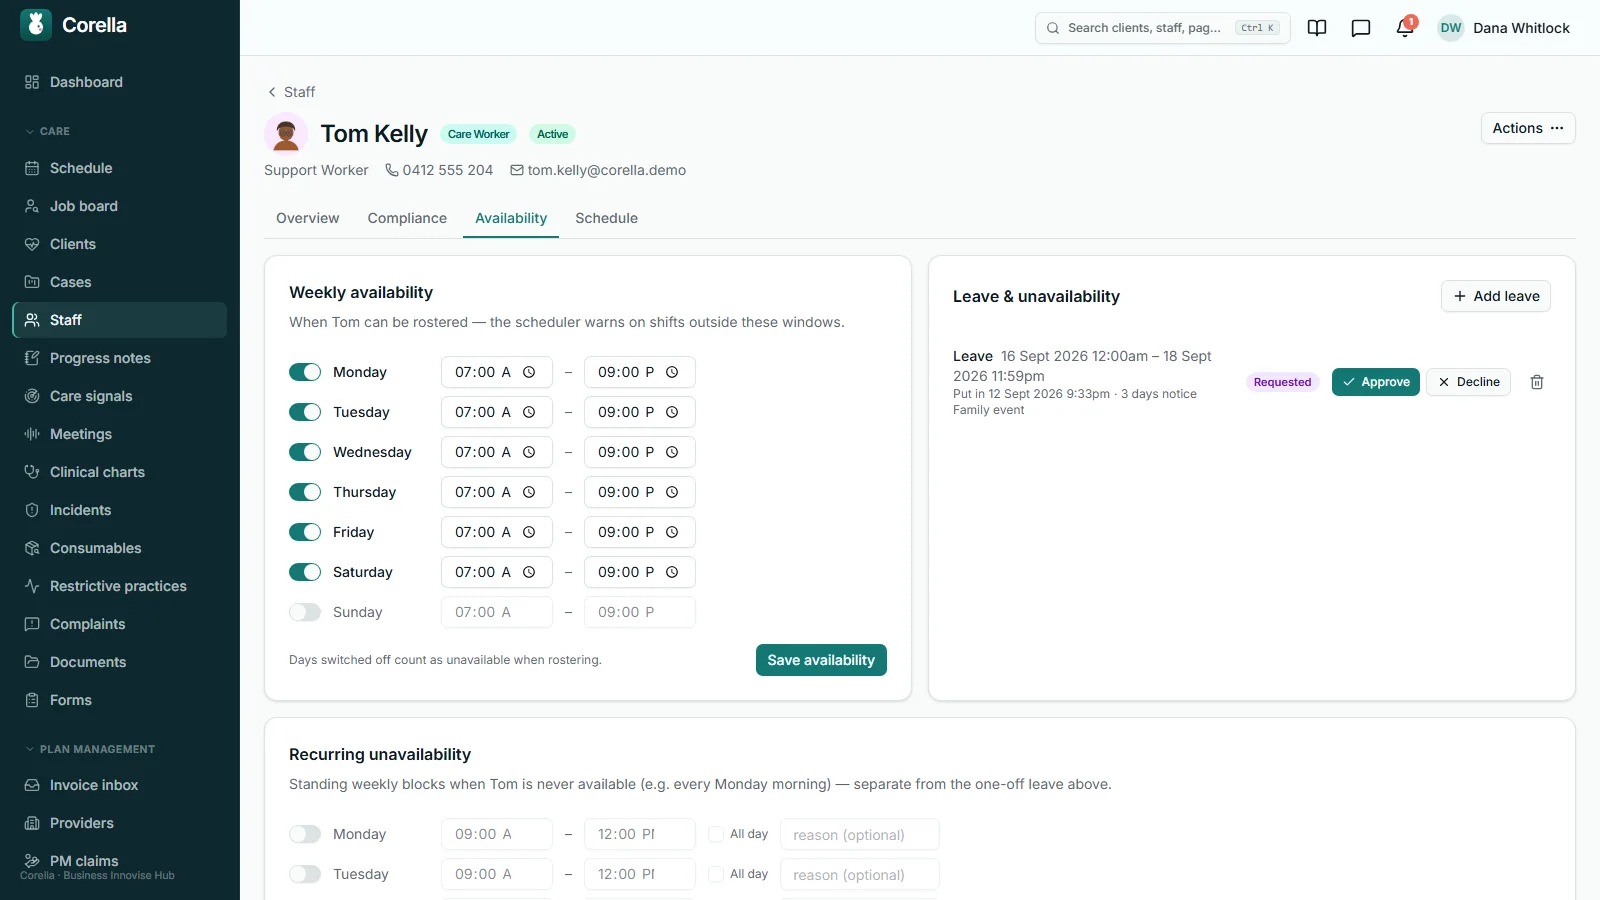Edit Tuesday weekly start time field
This screenshot has height=900, width=1600.
point(497,412)
